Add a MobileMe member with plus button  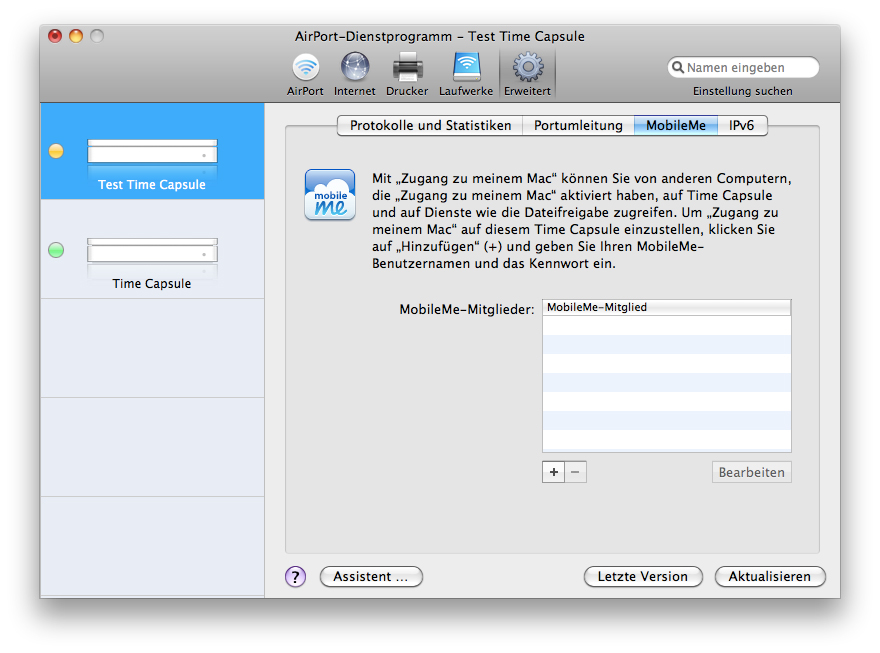point(553,472)
